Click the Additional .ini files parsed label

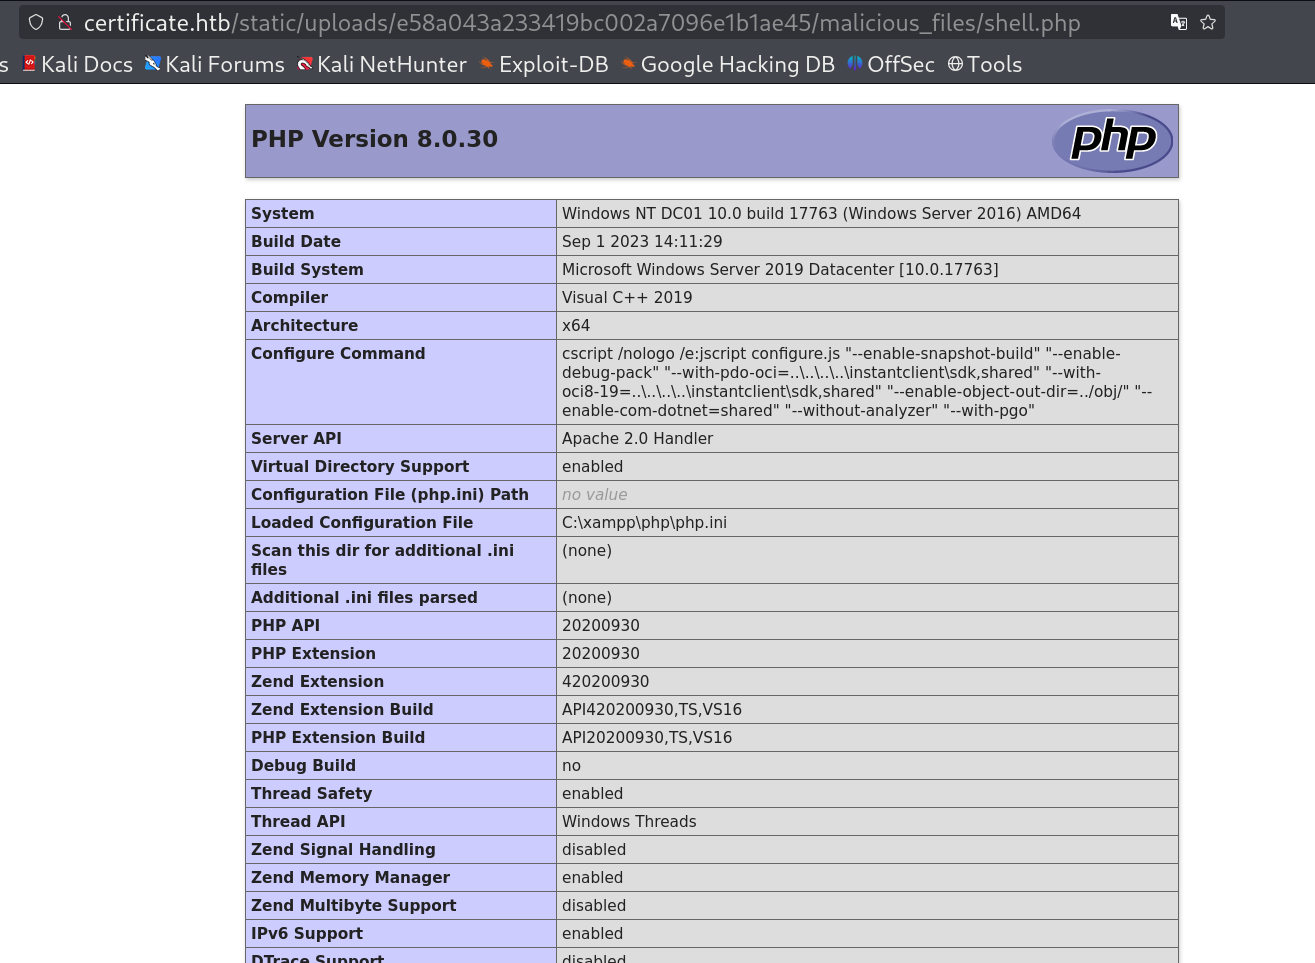[x=364, y=597]
